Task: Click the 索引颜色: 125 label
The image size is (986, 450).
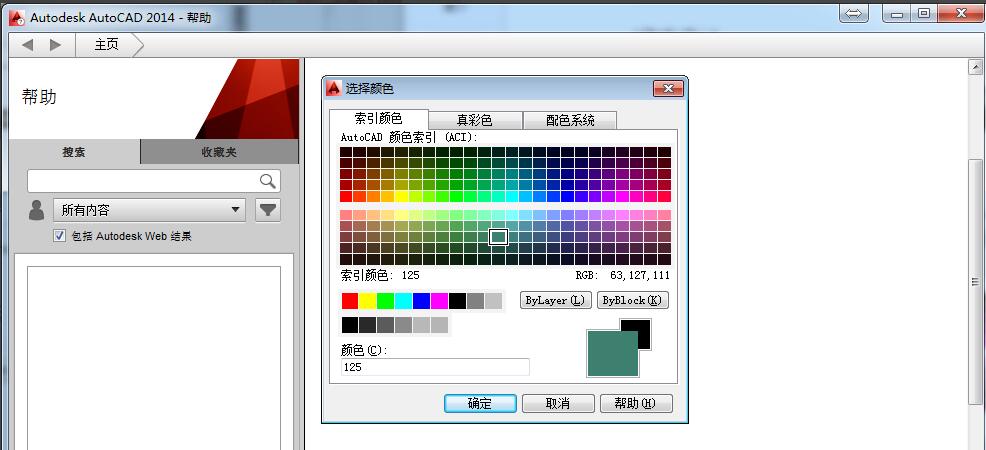Action: 380,275
